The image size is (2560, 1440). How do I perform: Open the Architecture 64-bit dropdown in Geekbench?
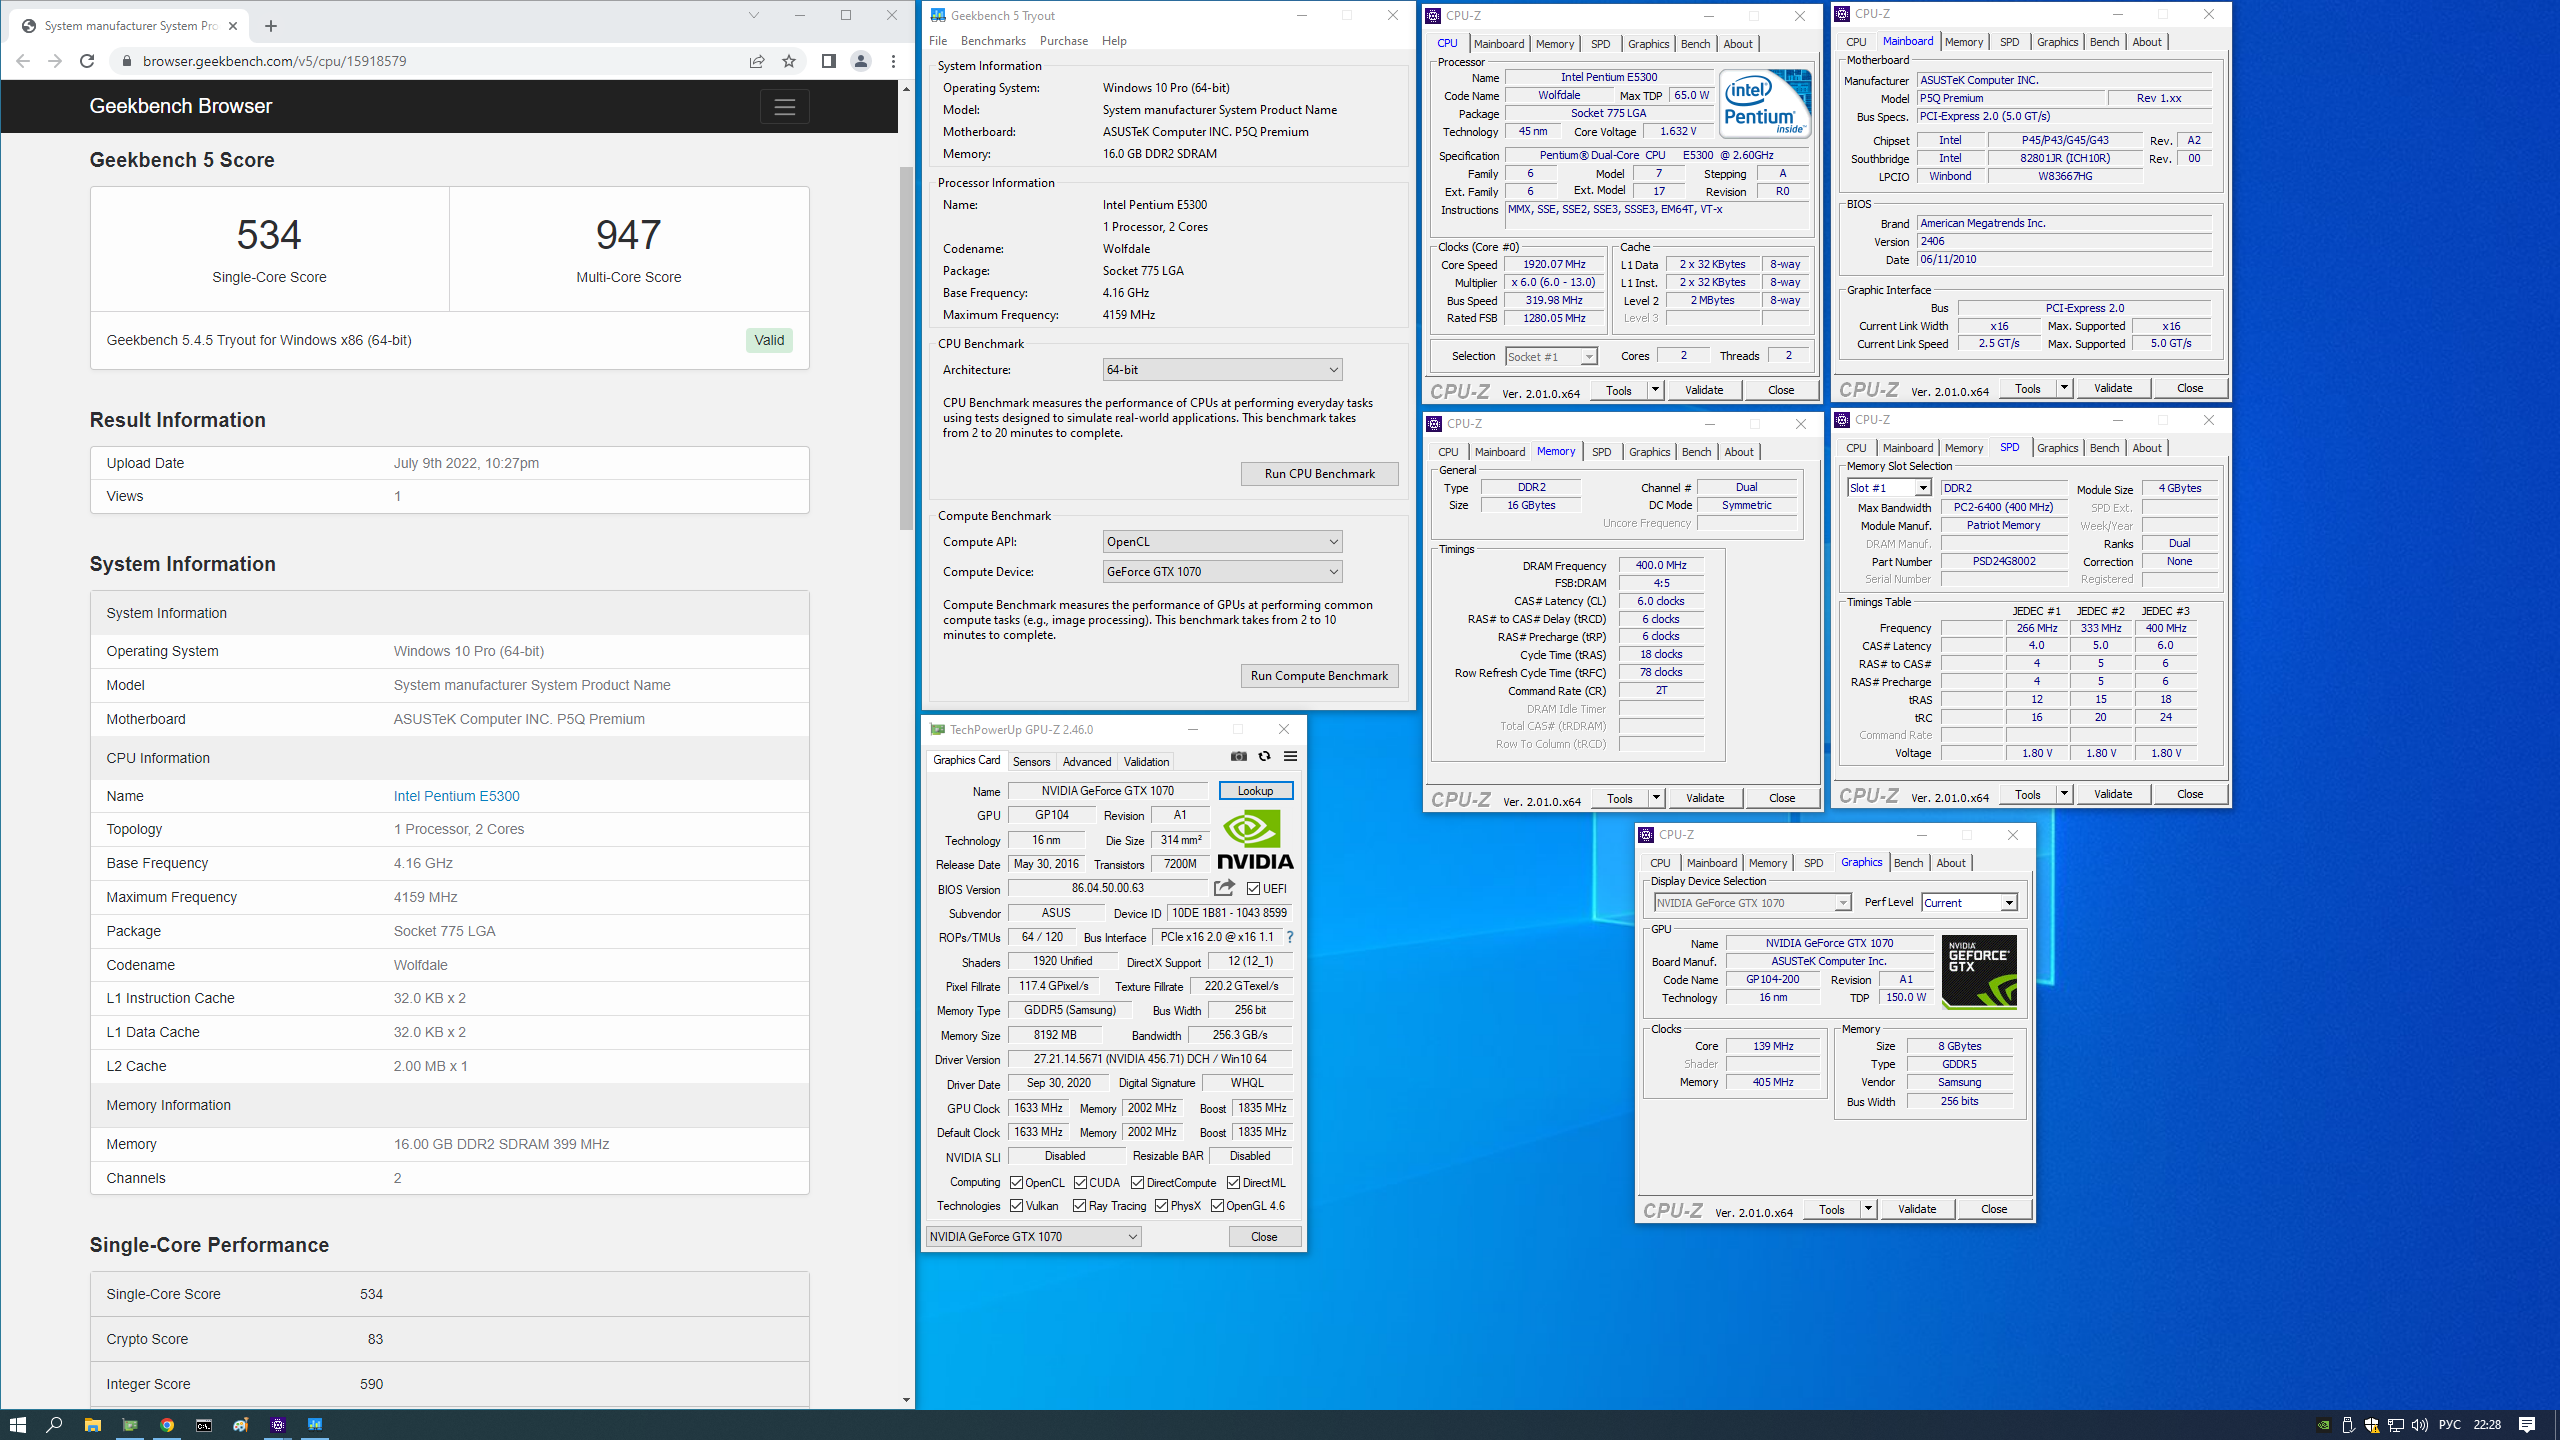[1222, 370]
